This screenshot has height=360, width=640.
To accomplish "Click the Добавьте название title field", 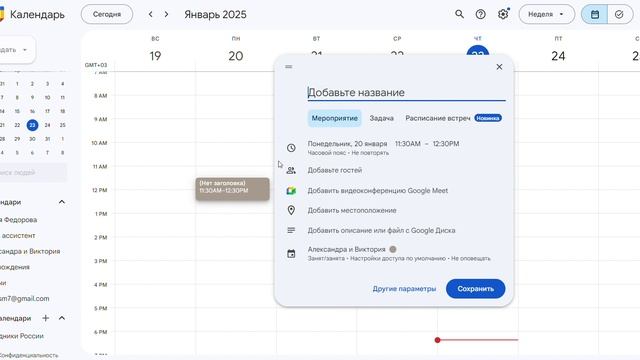I will (x=406, y=93).
